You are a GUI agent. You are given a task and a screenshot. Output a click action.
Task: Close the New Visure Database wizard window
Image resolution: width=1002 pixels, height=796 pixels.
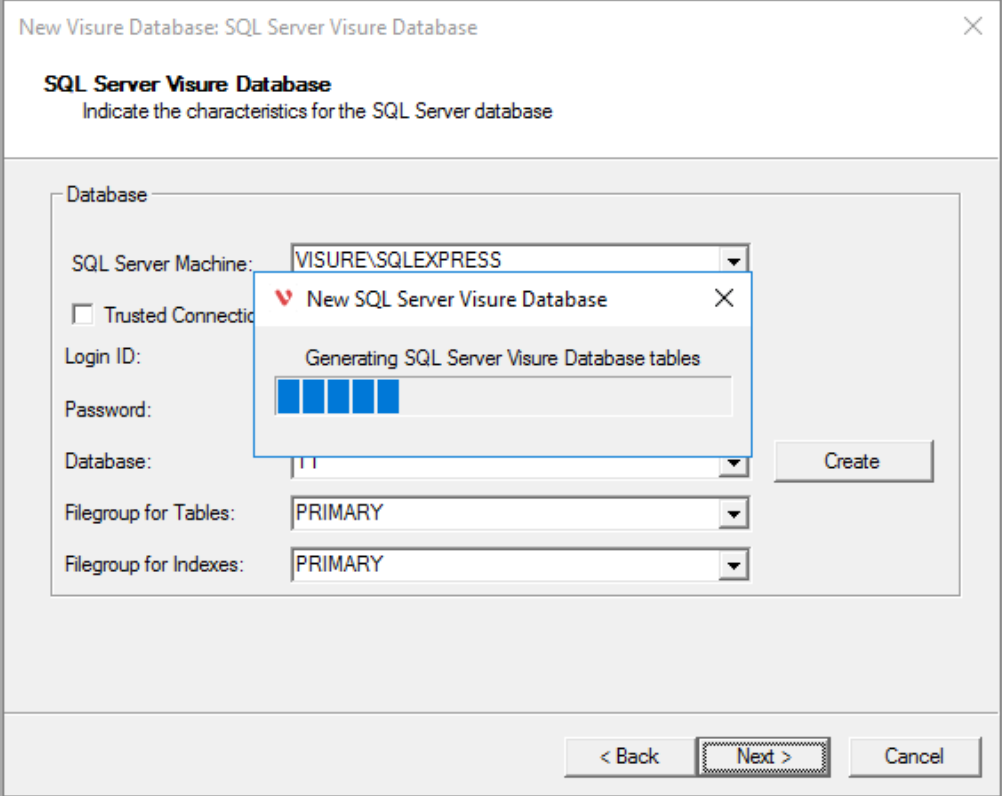coord(973,26)
